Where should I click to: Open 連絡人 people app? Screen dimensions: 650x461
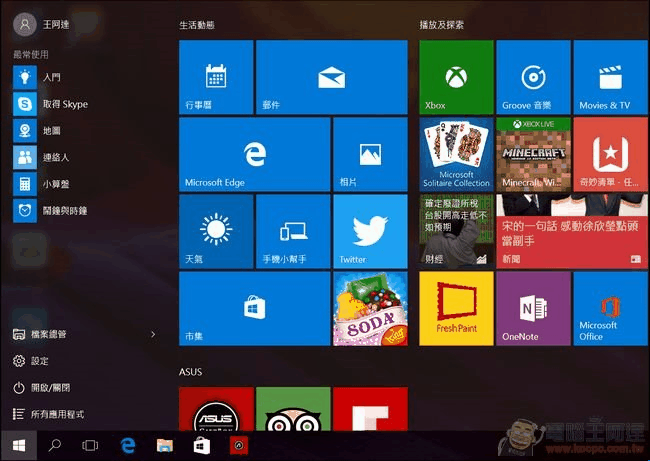tap(41, 157)
